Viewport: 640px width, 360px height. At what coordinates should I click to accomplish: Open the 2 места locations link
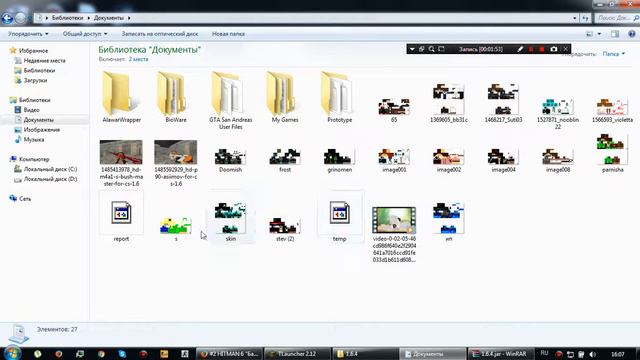point(138,59)
